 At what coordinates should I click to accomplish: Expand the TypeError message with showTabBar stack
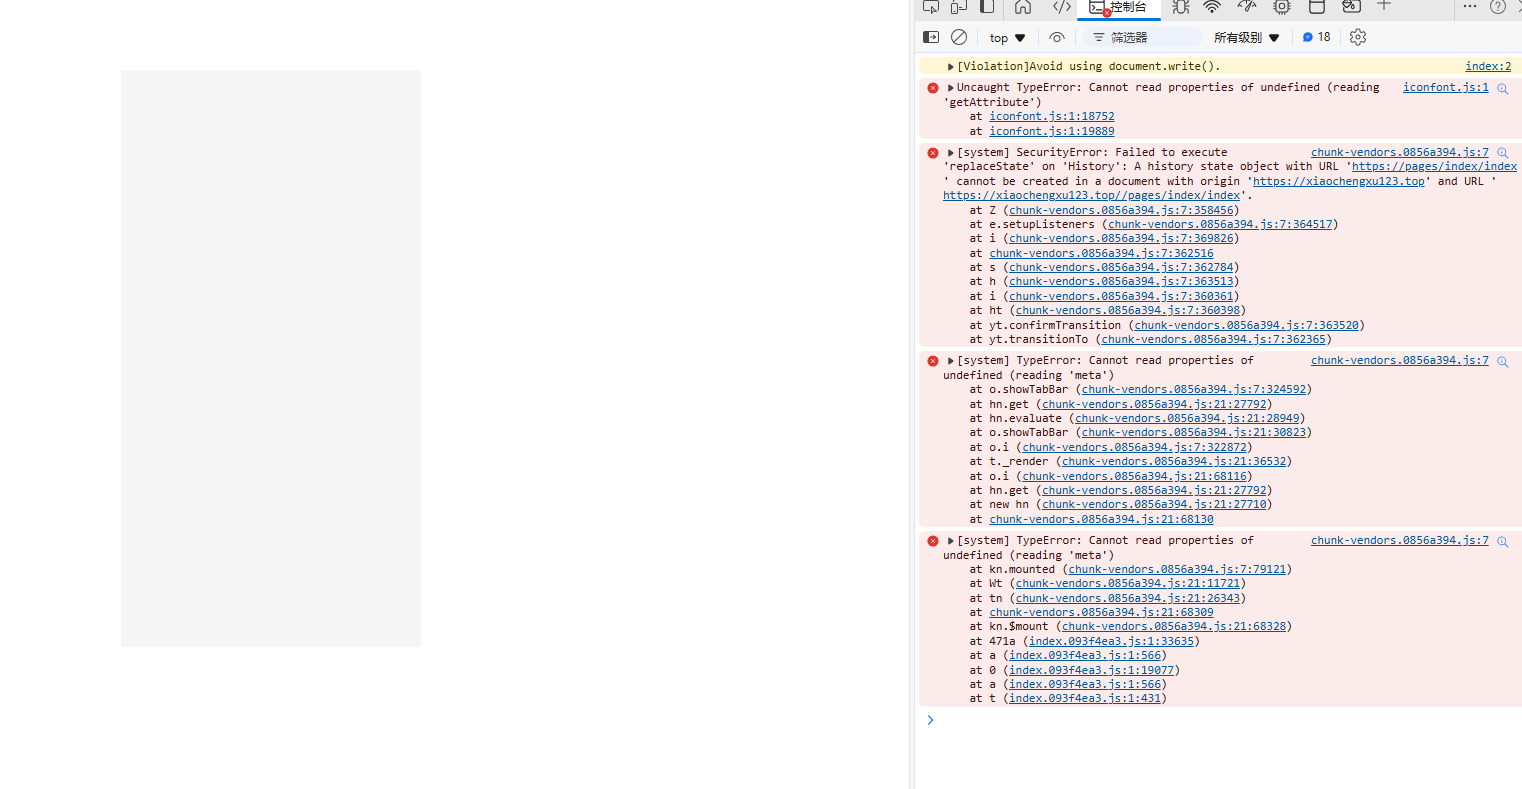pyautogui.click(x=951, y=361)
